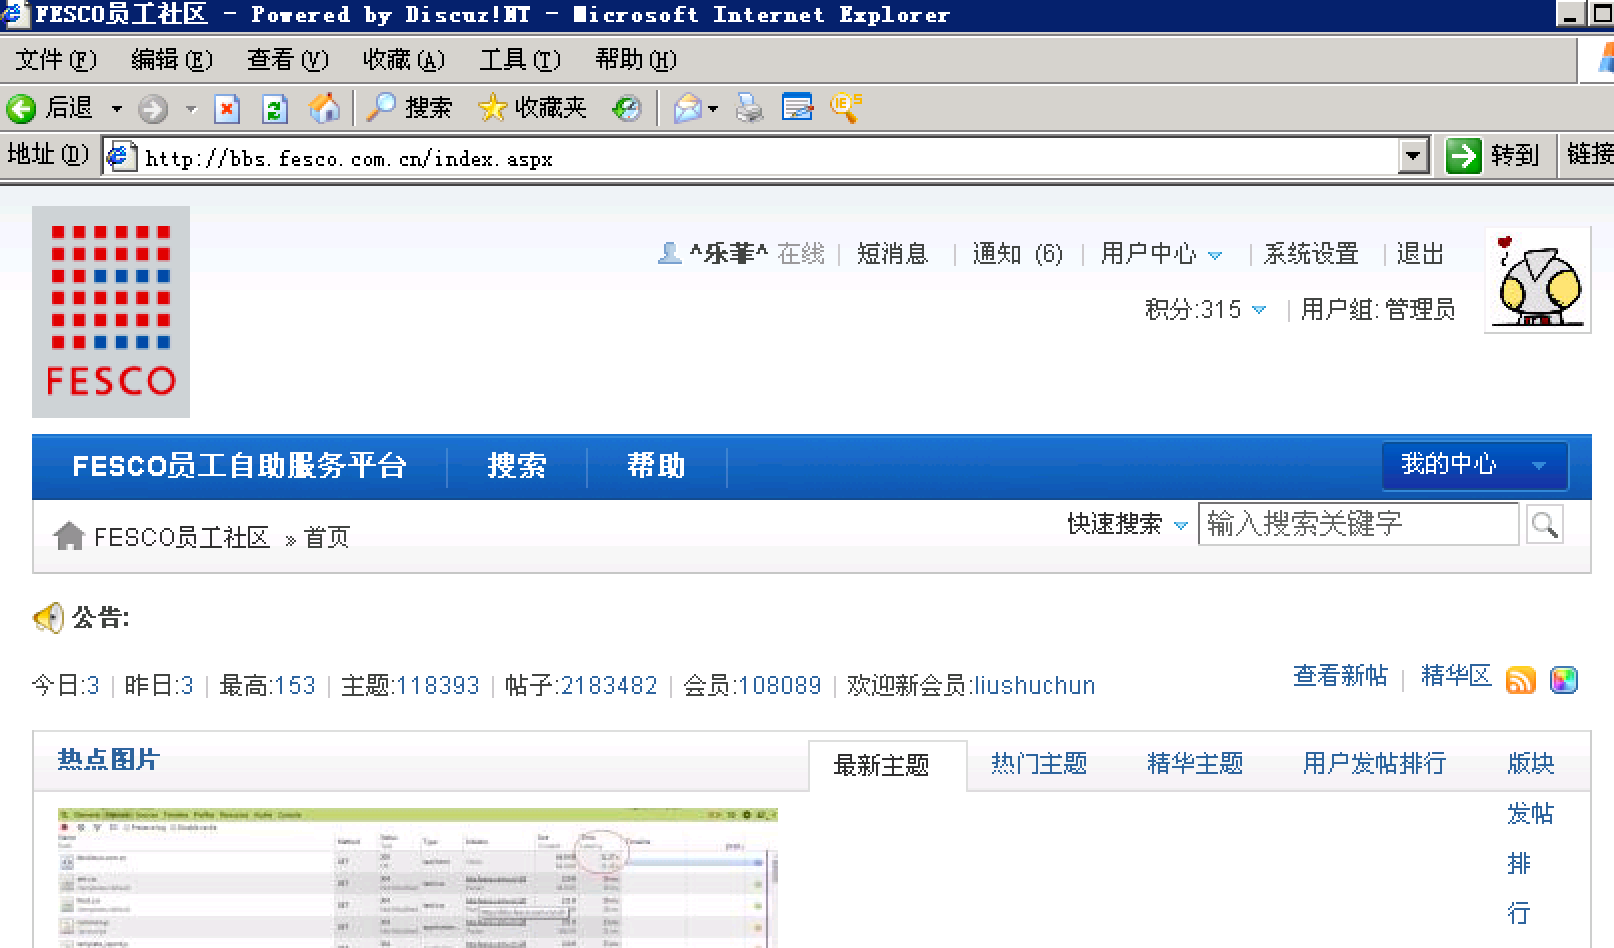Click the Print icon
Viewport: 1614px width, 948px height.
[749, 108]
